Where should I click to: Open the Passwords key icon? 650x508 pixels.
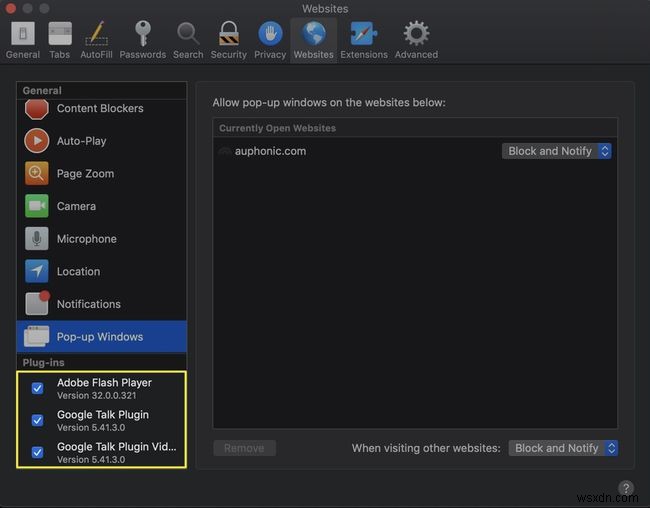click(x=143, y=33)
